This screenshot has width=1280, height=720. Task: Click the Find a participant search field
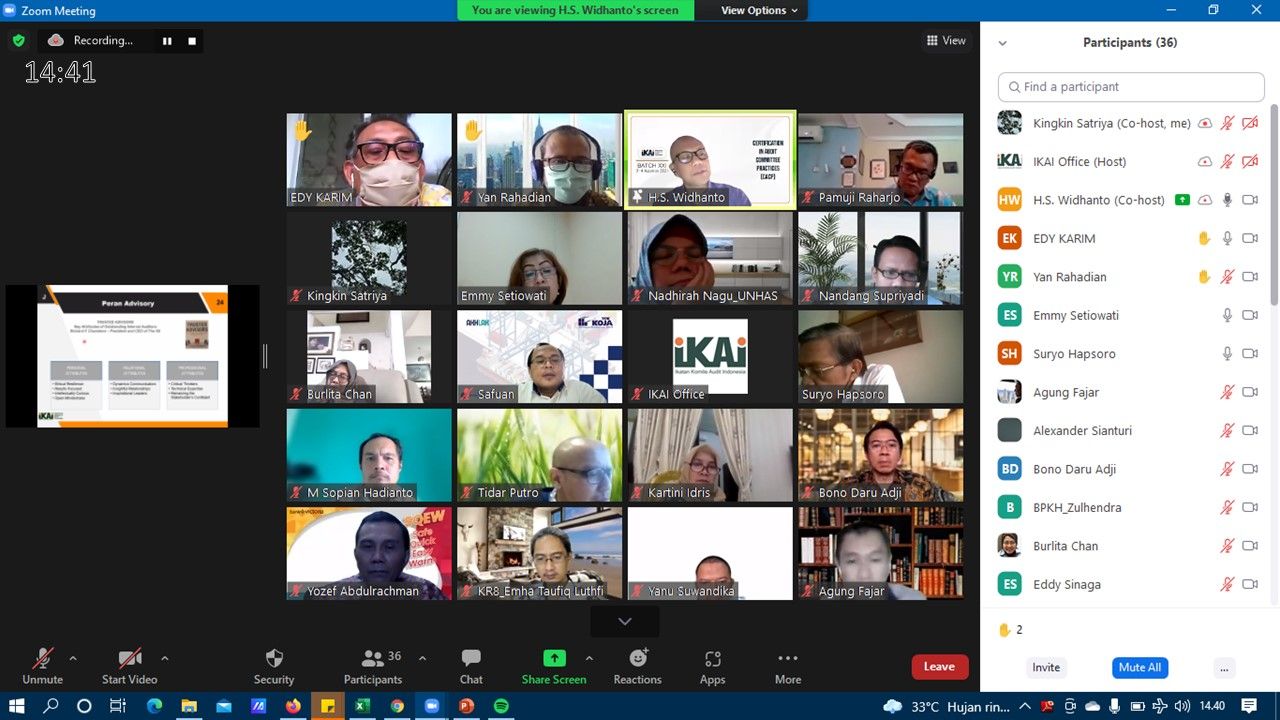click(x=1131, y=87)
